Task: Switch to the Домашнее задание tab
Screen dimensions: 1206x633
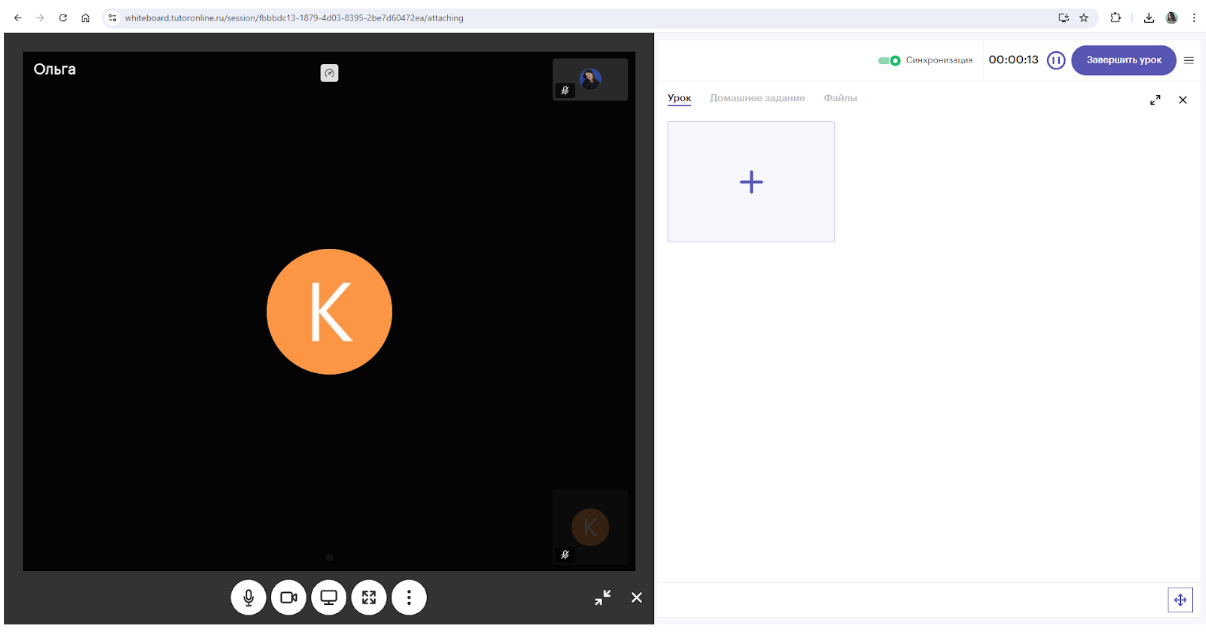Action: tap(757, 98)
